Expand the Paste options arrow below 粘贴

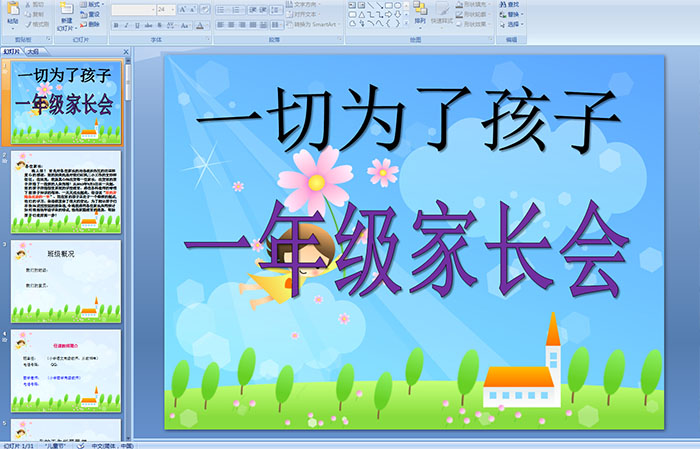pyautogui.click(x=13, y=27)
